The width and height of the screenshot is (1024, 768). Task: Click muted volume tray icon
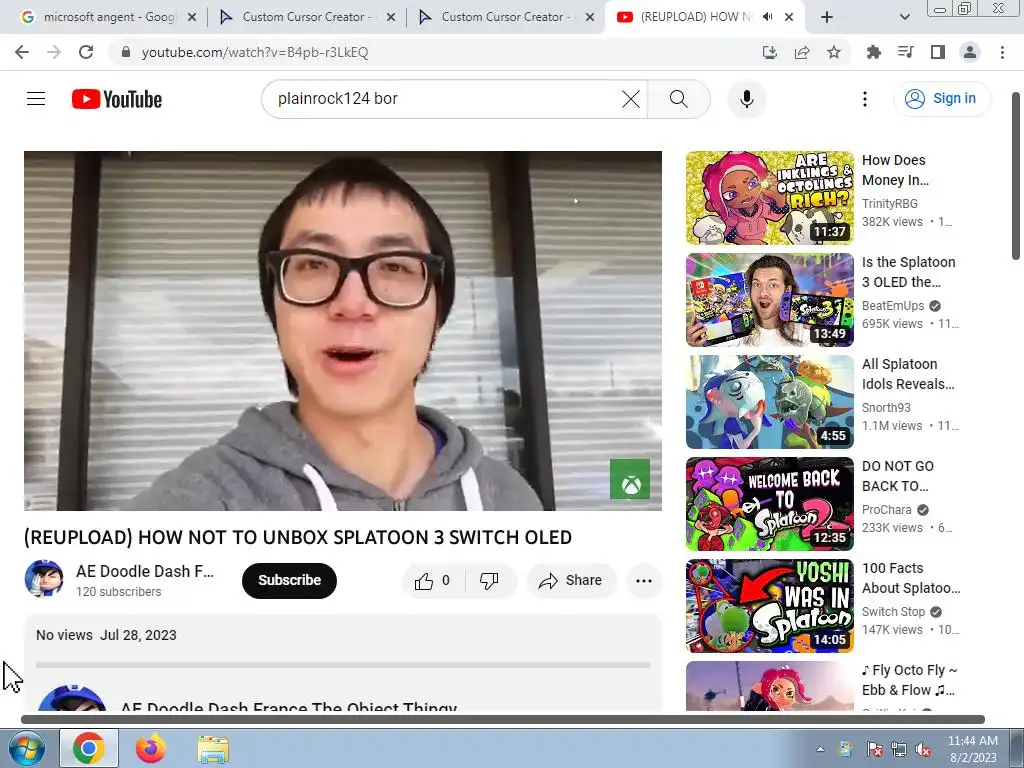pyautogui.click(x=923, y=750)
